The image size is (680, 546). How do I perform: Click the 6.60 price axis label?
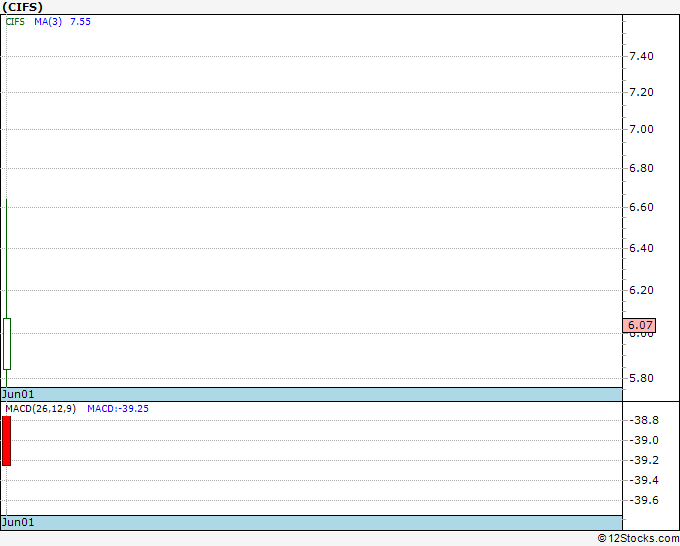coord(641,207)
